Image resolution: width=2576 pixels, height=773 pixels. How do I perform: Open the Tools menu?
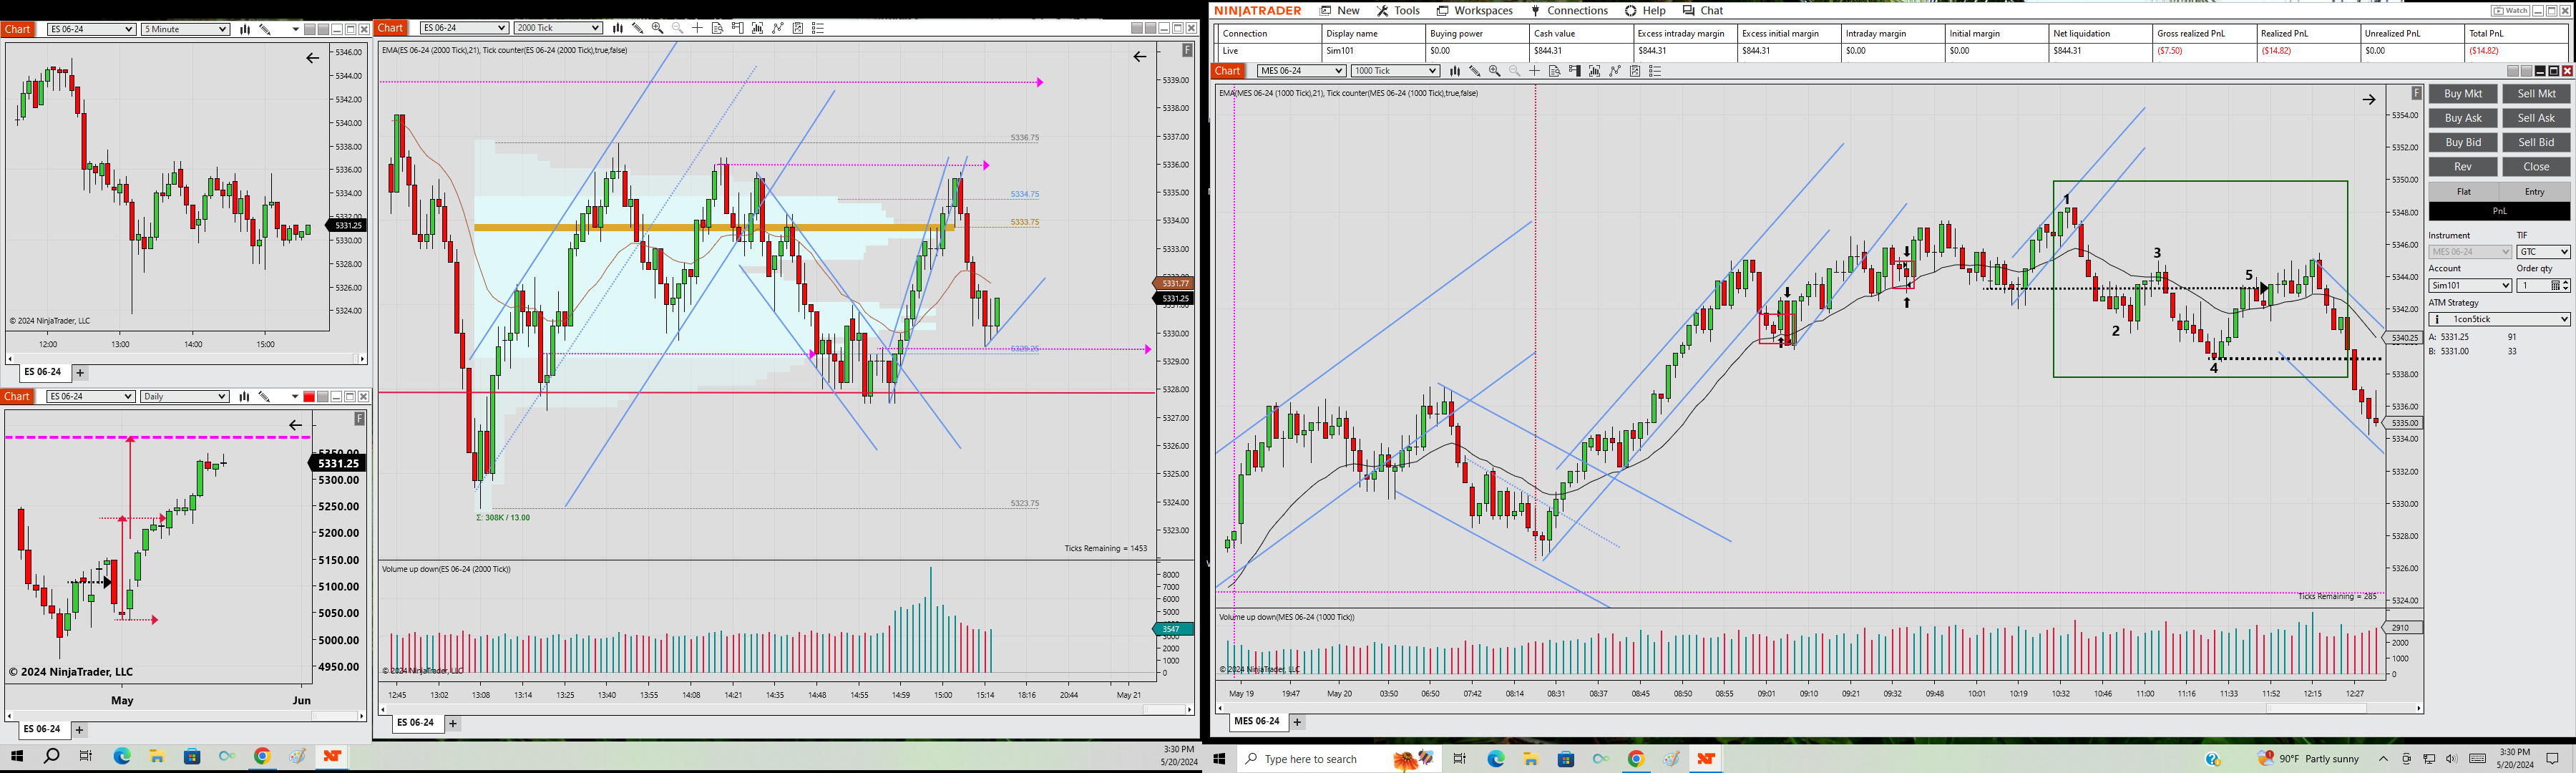pos(1398,11)
